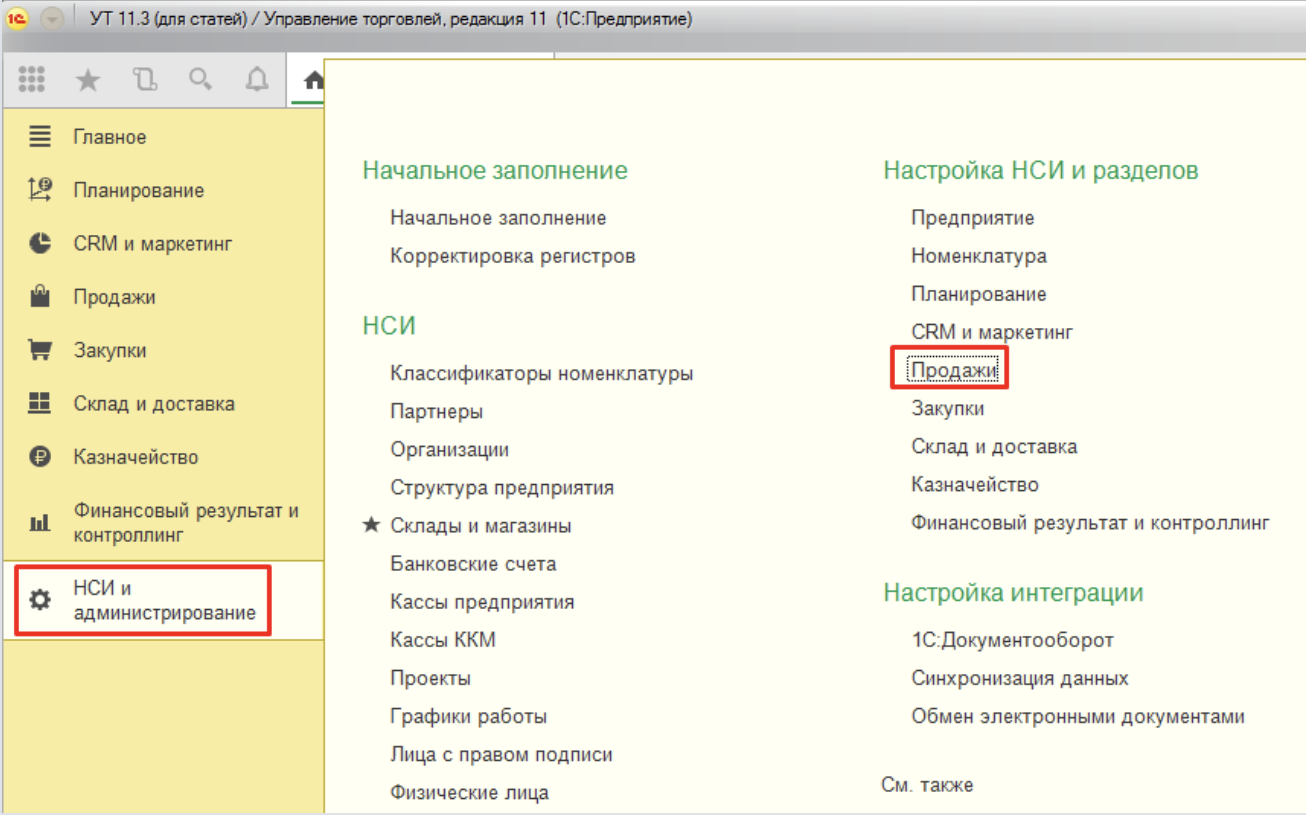Select the Закупки shopping-cart icon
This screenshot has height=816, width=1306.
(40, 350)
